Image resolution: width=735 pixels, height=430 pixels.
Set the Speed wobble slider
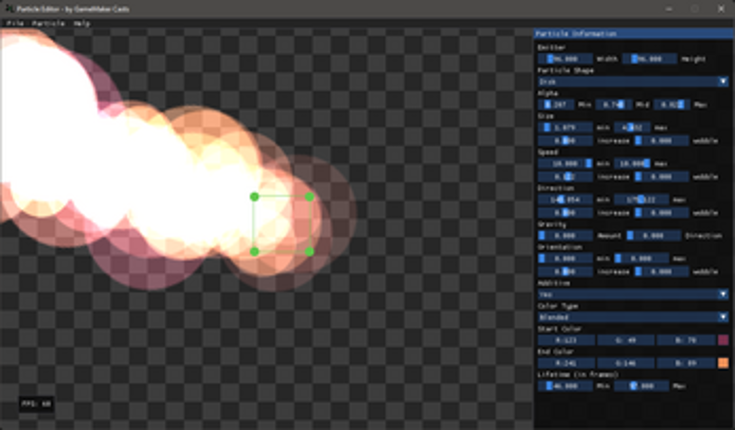661,177
